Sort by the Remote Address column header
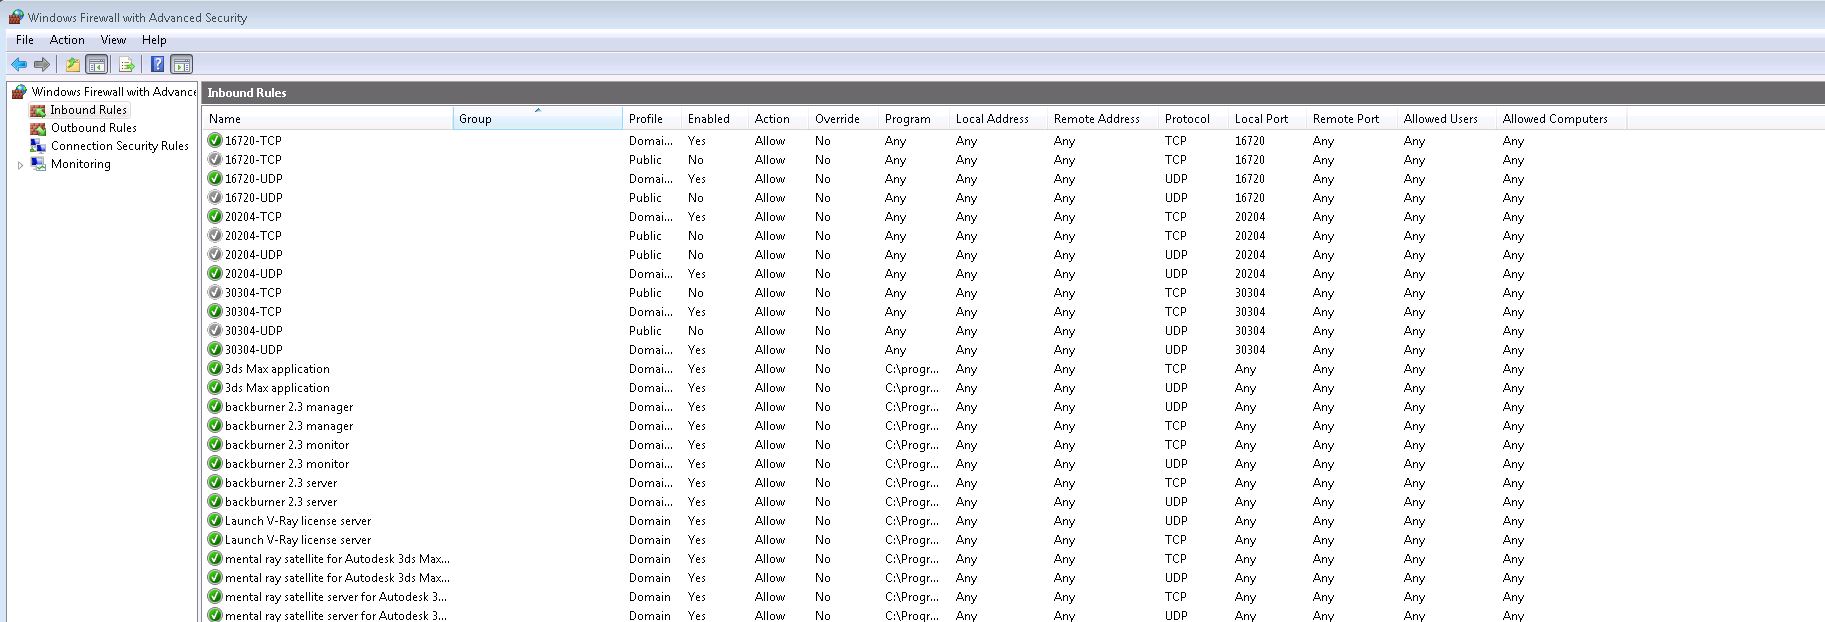The image size is (1825, 622). 1103,118
